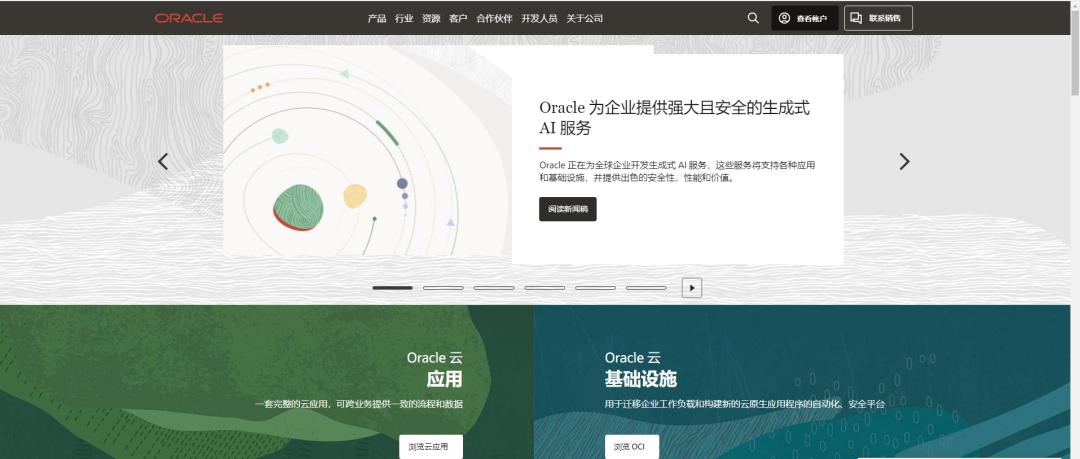Click the Oracle logo in header
Screen dimensions: 1080x459
coord(189,19)
